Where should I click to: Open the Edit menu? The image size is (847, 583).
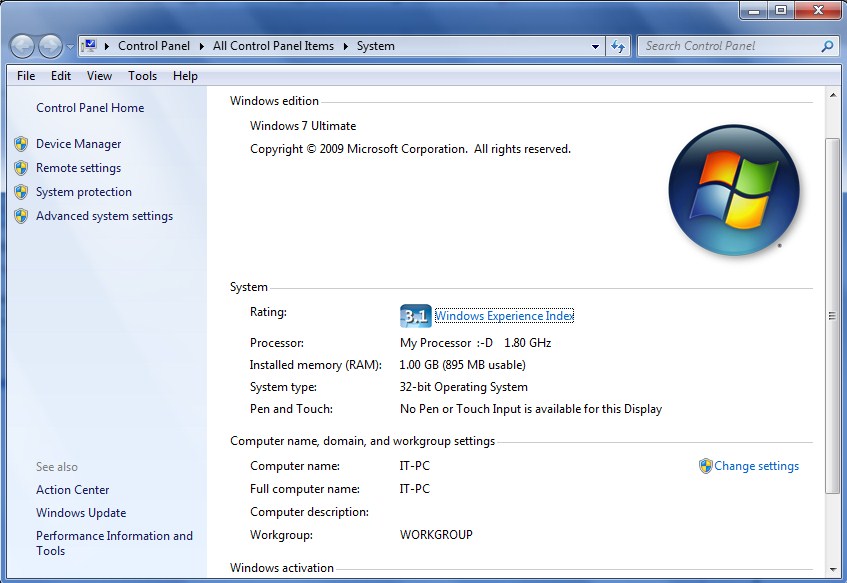[x=60, y=76]
